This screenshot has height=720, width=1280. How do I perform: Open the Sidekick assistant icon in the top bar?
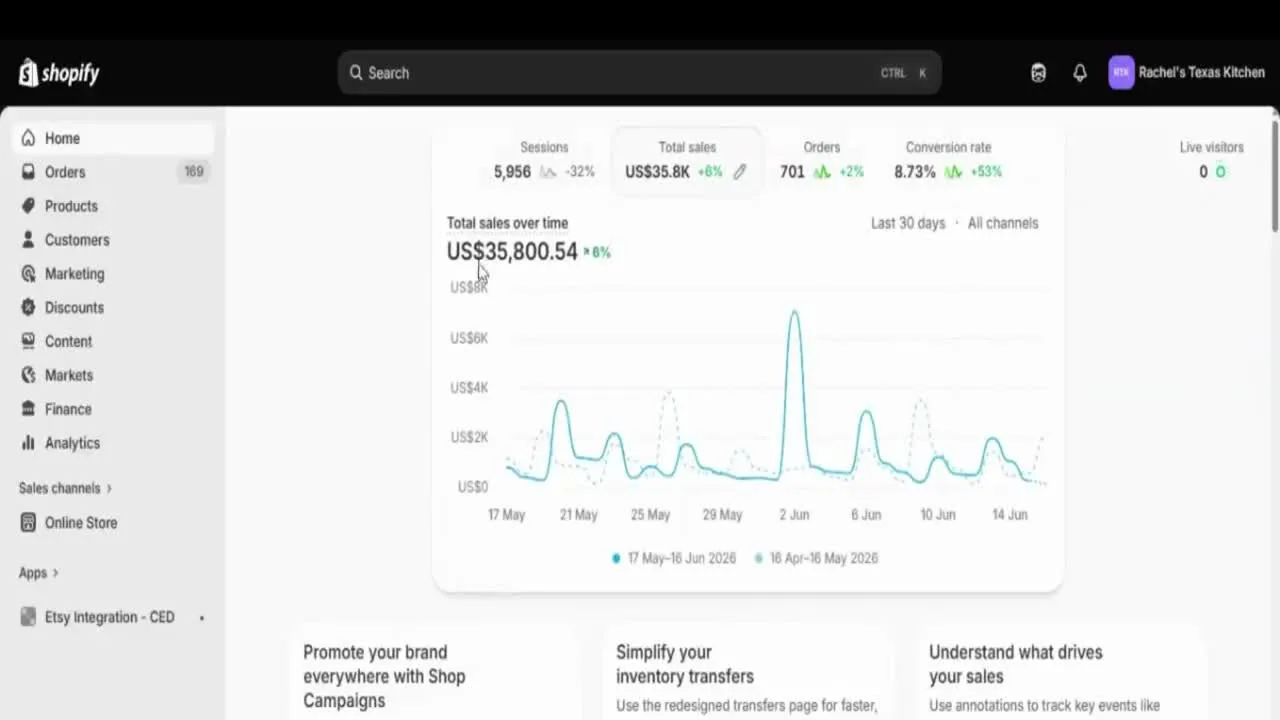click(x=1038, y=73)
